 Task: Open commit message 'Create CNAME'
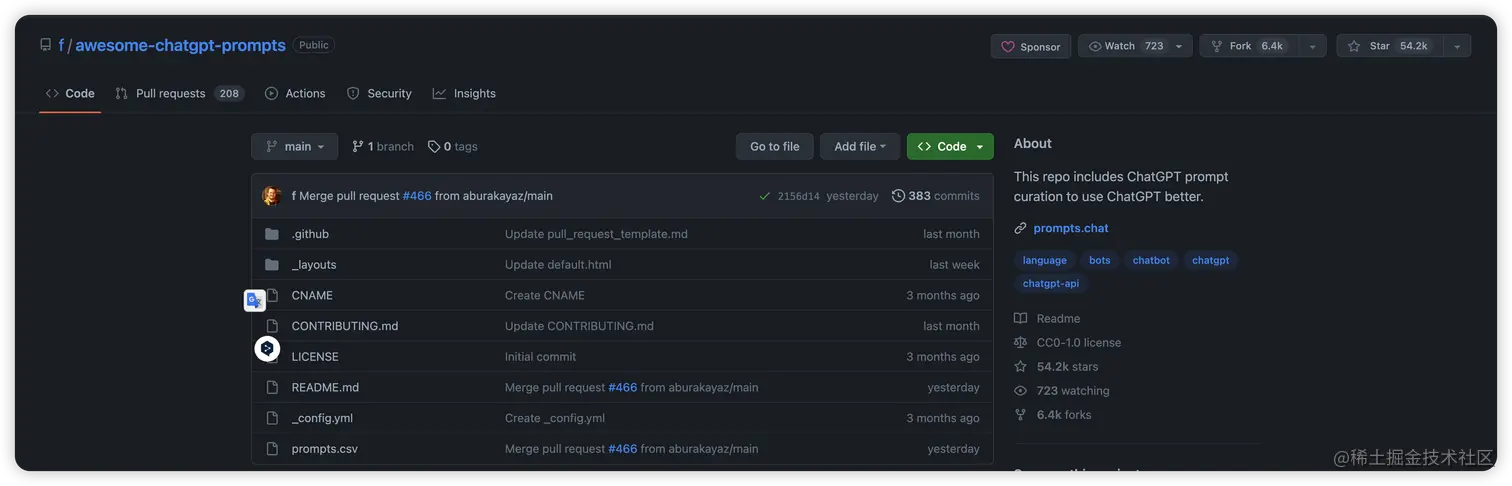pyautogui.click(x=545, y=295)
